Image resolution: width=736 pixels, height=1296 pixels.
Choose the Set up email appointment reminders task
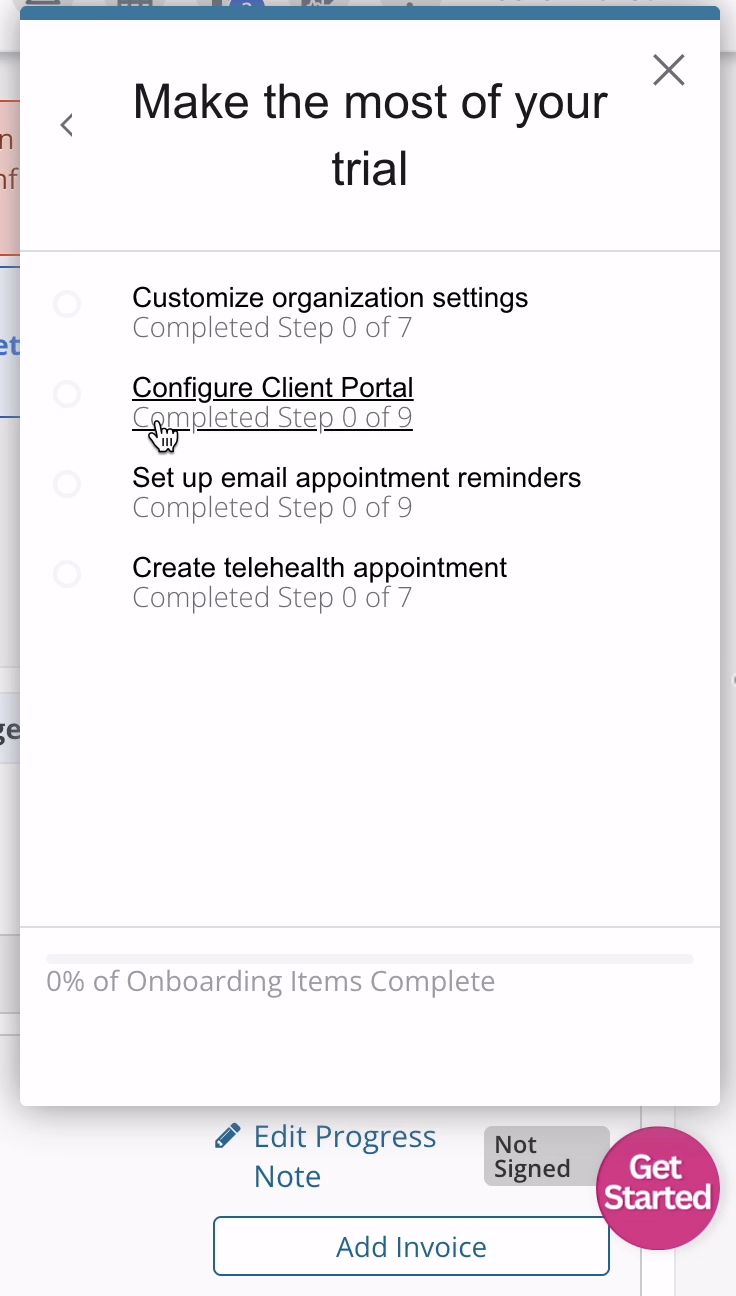pyautogui.click(x=356, y=477)
